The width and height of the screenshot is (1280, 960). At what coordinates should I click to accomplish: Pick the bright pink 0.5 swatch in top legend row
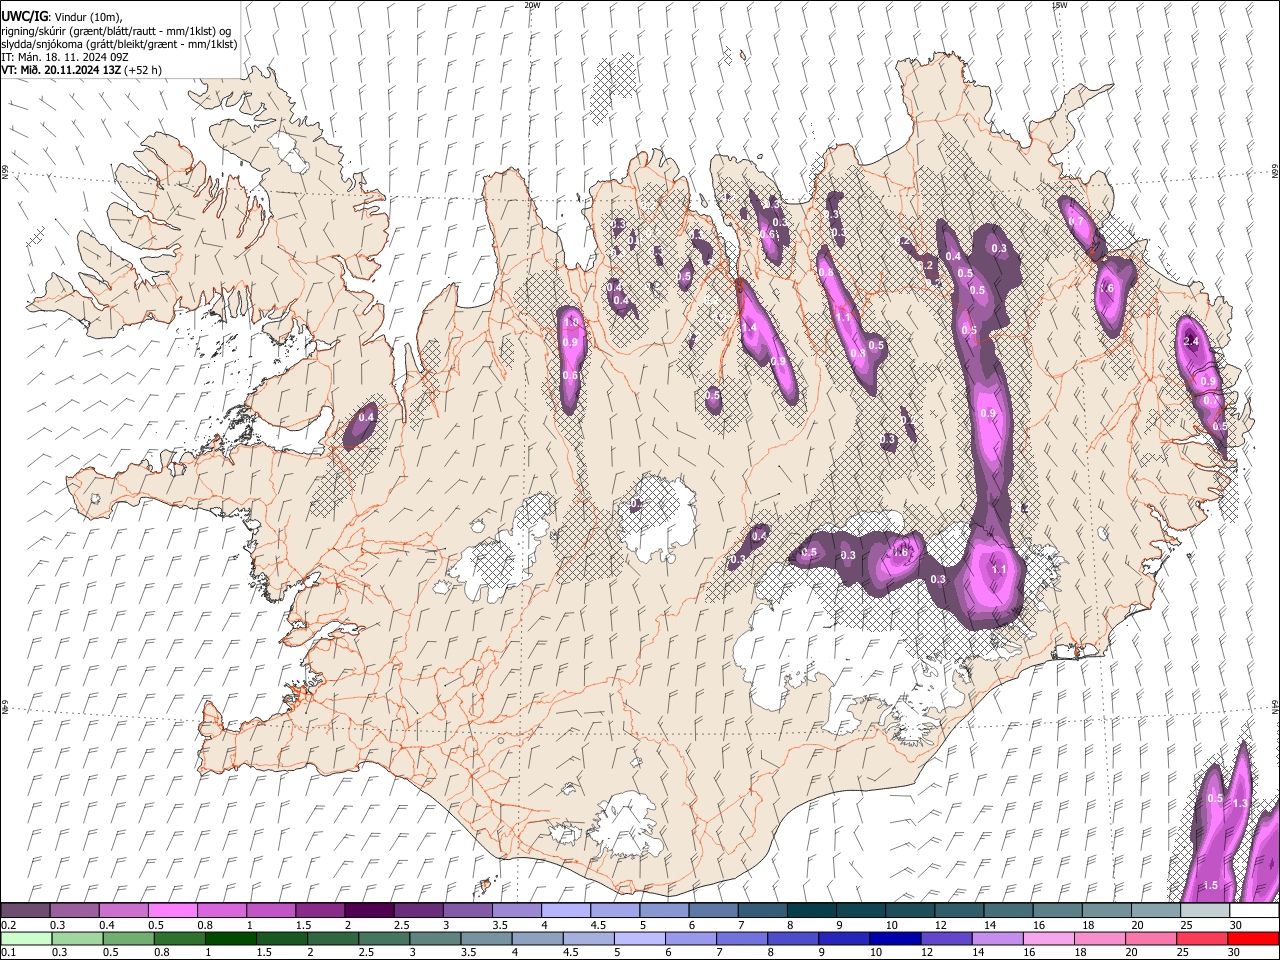(x=172, y=911)
